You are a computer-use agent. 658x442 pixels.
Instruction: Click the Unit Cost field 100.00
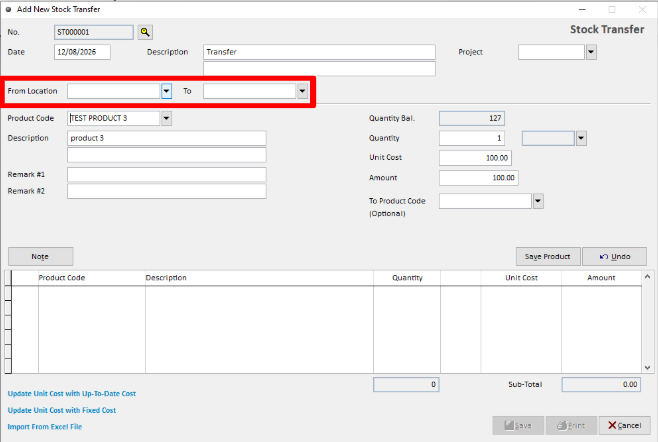[475, 158]
